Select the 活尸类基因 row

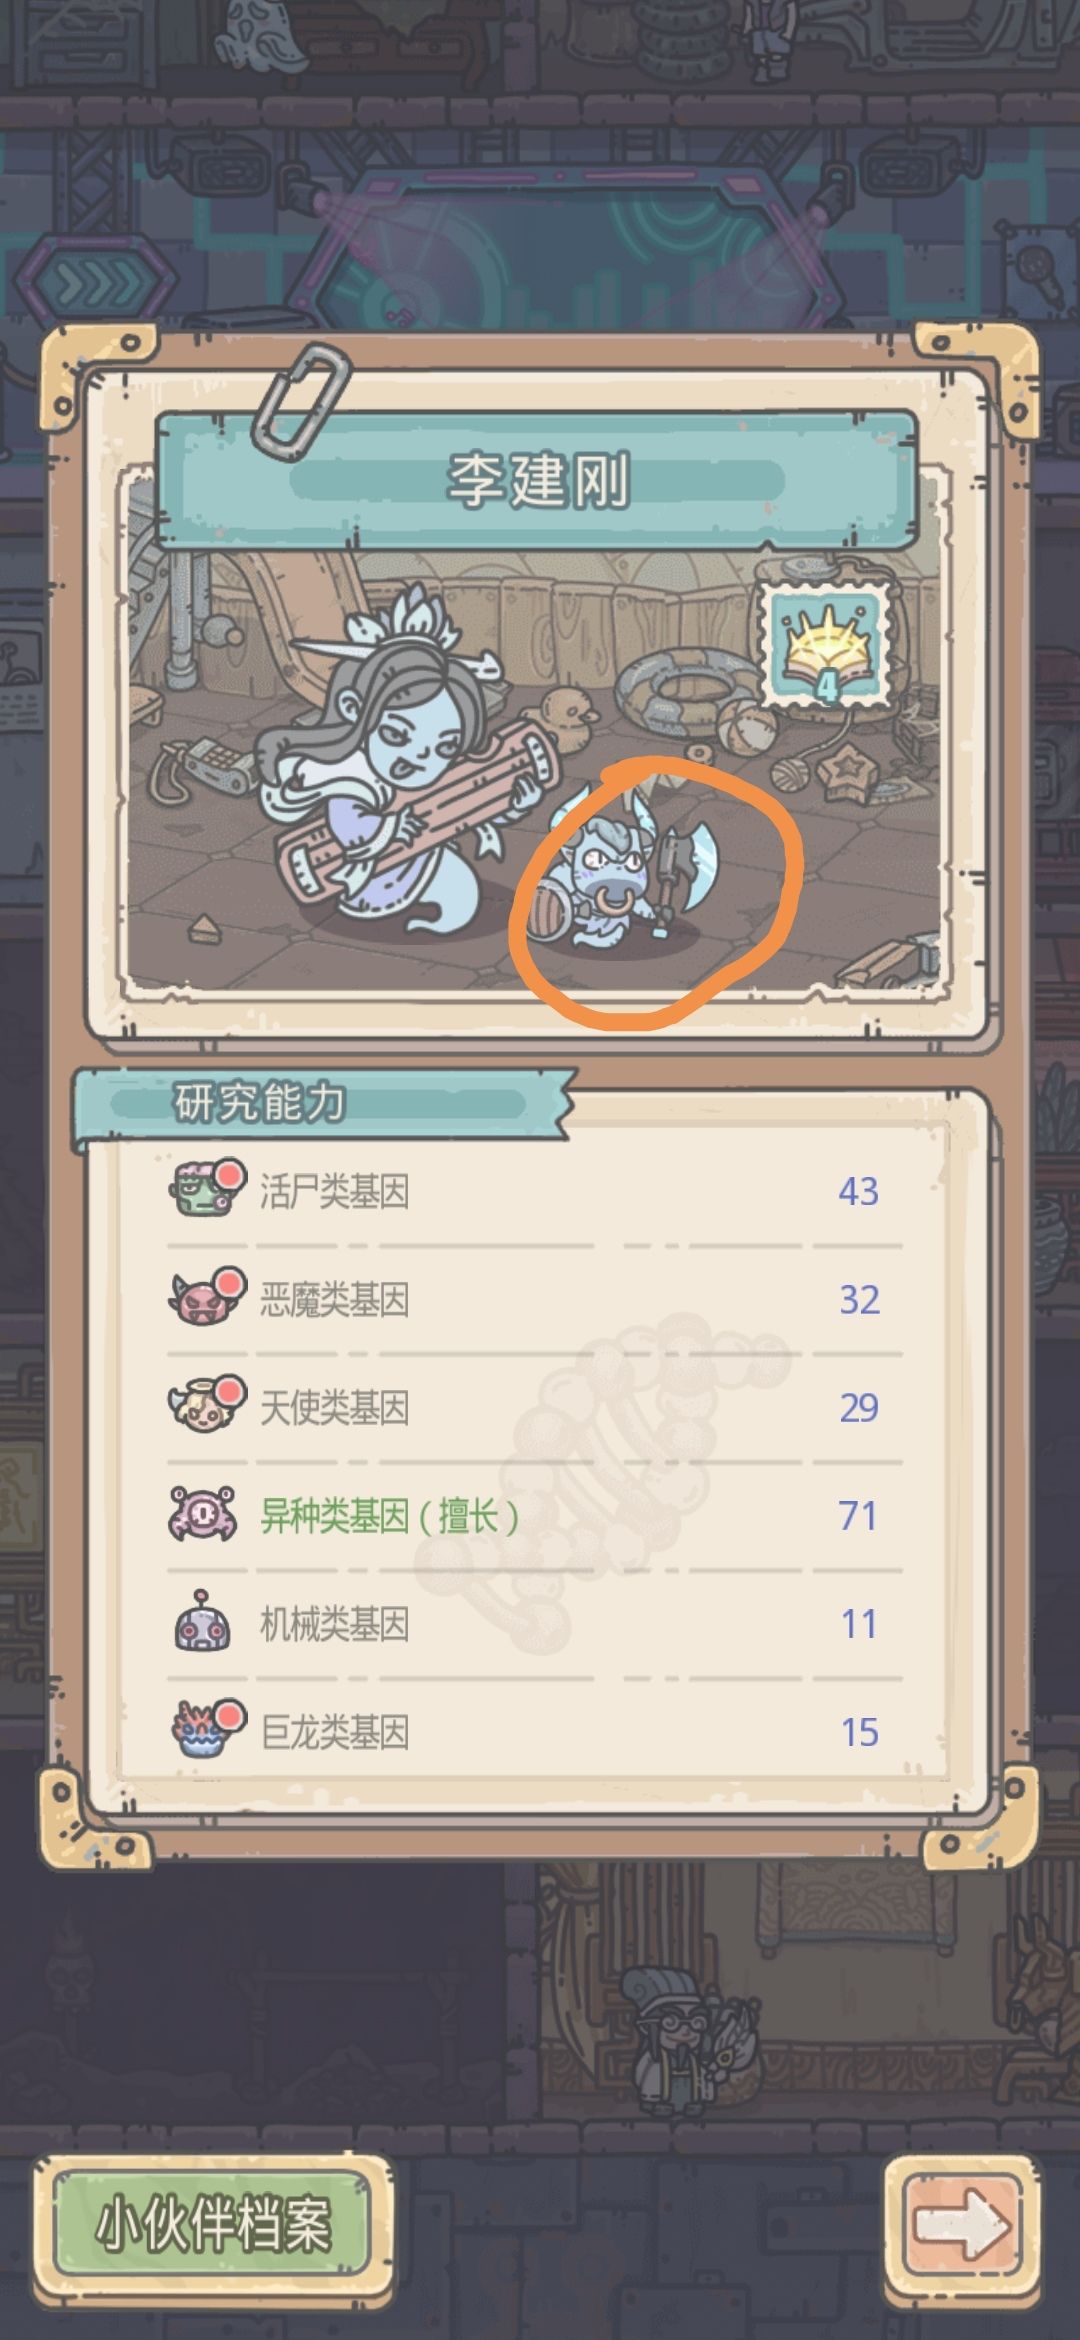(x=534, y=1191)
